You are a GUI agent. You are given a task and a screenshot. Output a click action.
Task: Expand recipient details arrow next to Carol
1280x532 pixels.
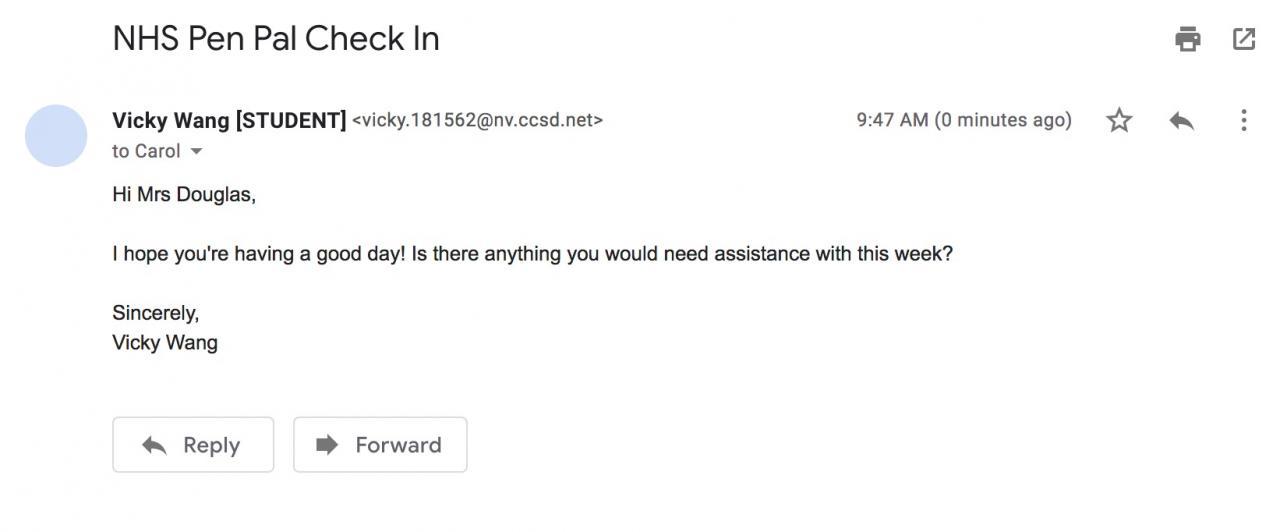pos(196,152)
